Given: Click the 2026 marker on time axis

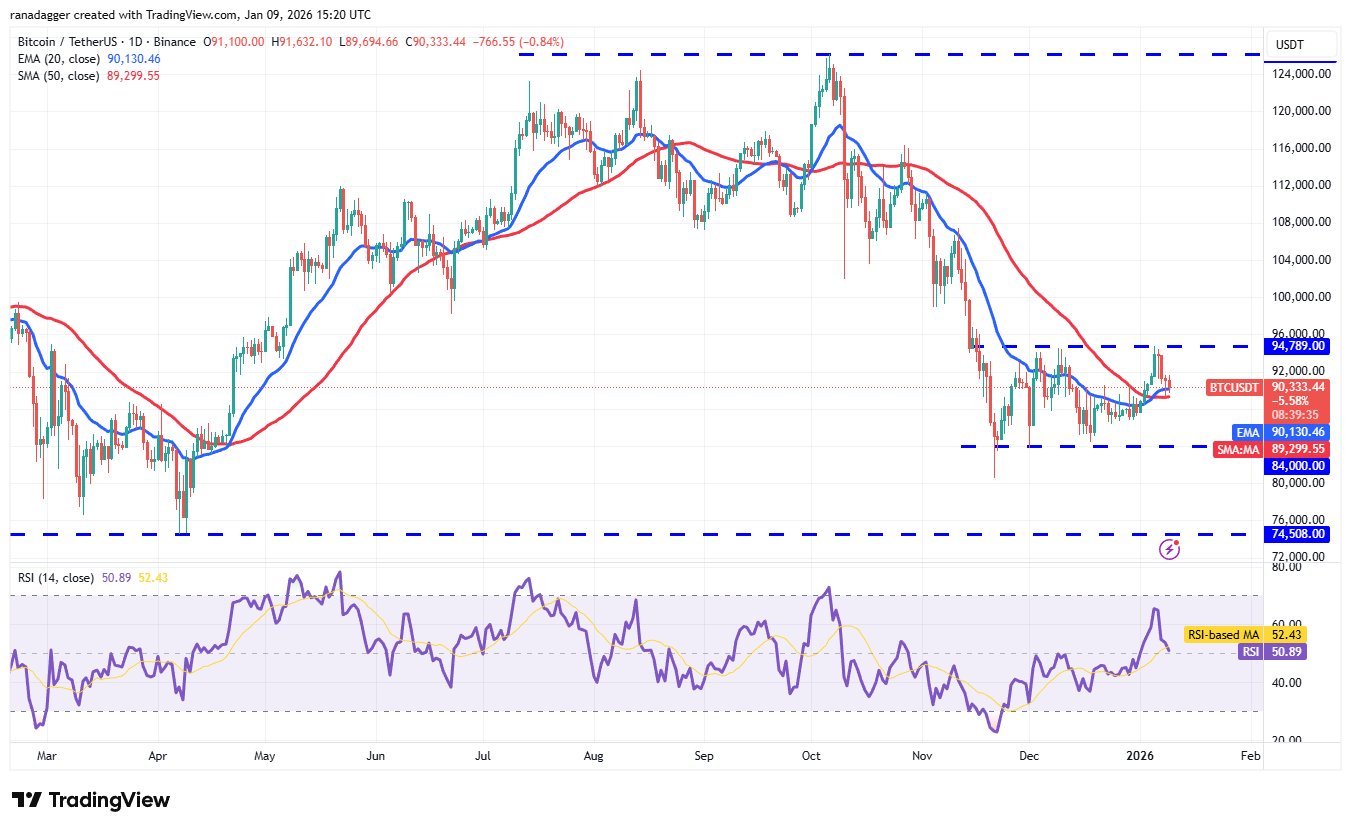Looking at the screenshot, I should (1142, 757).
